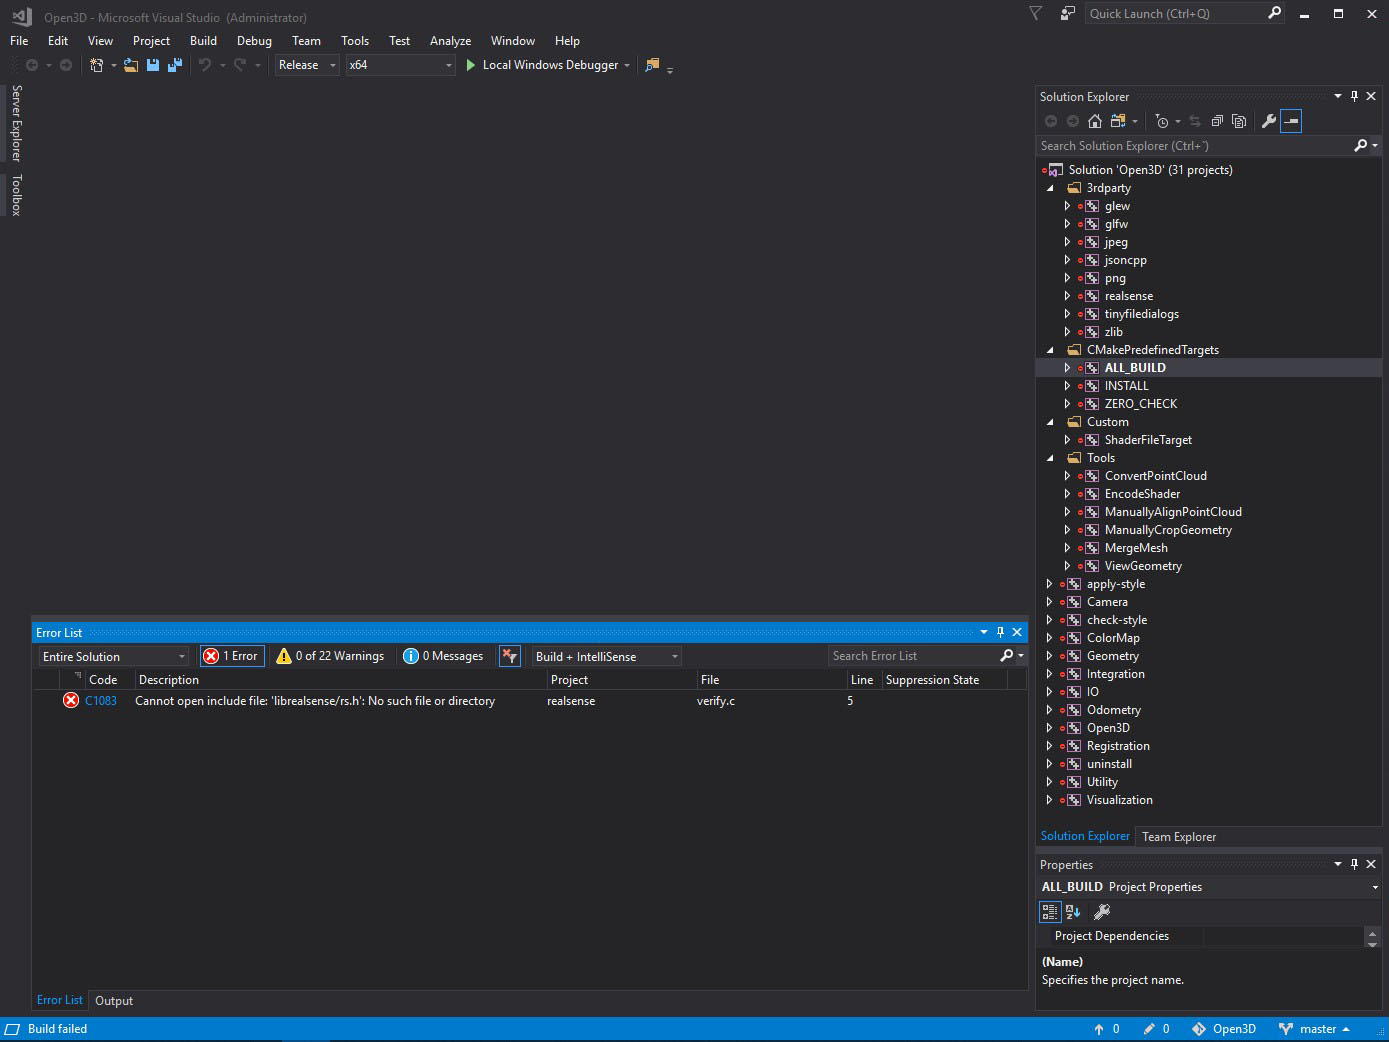Click the Property Pages wrench icon in Properties
Viewport: 1389px width, 1042px height.
coord(1102,912)
